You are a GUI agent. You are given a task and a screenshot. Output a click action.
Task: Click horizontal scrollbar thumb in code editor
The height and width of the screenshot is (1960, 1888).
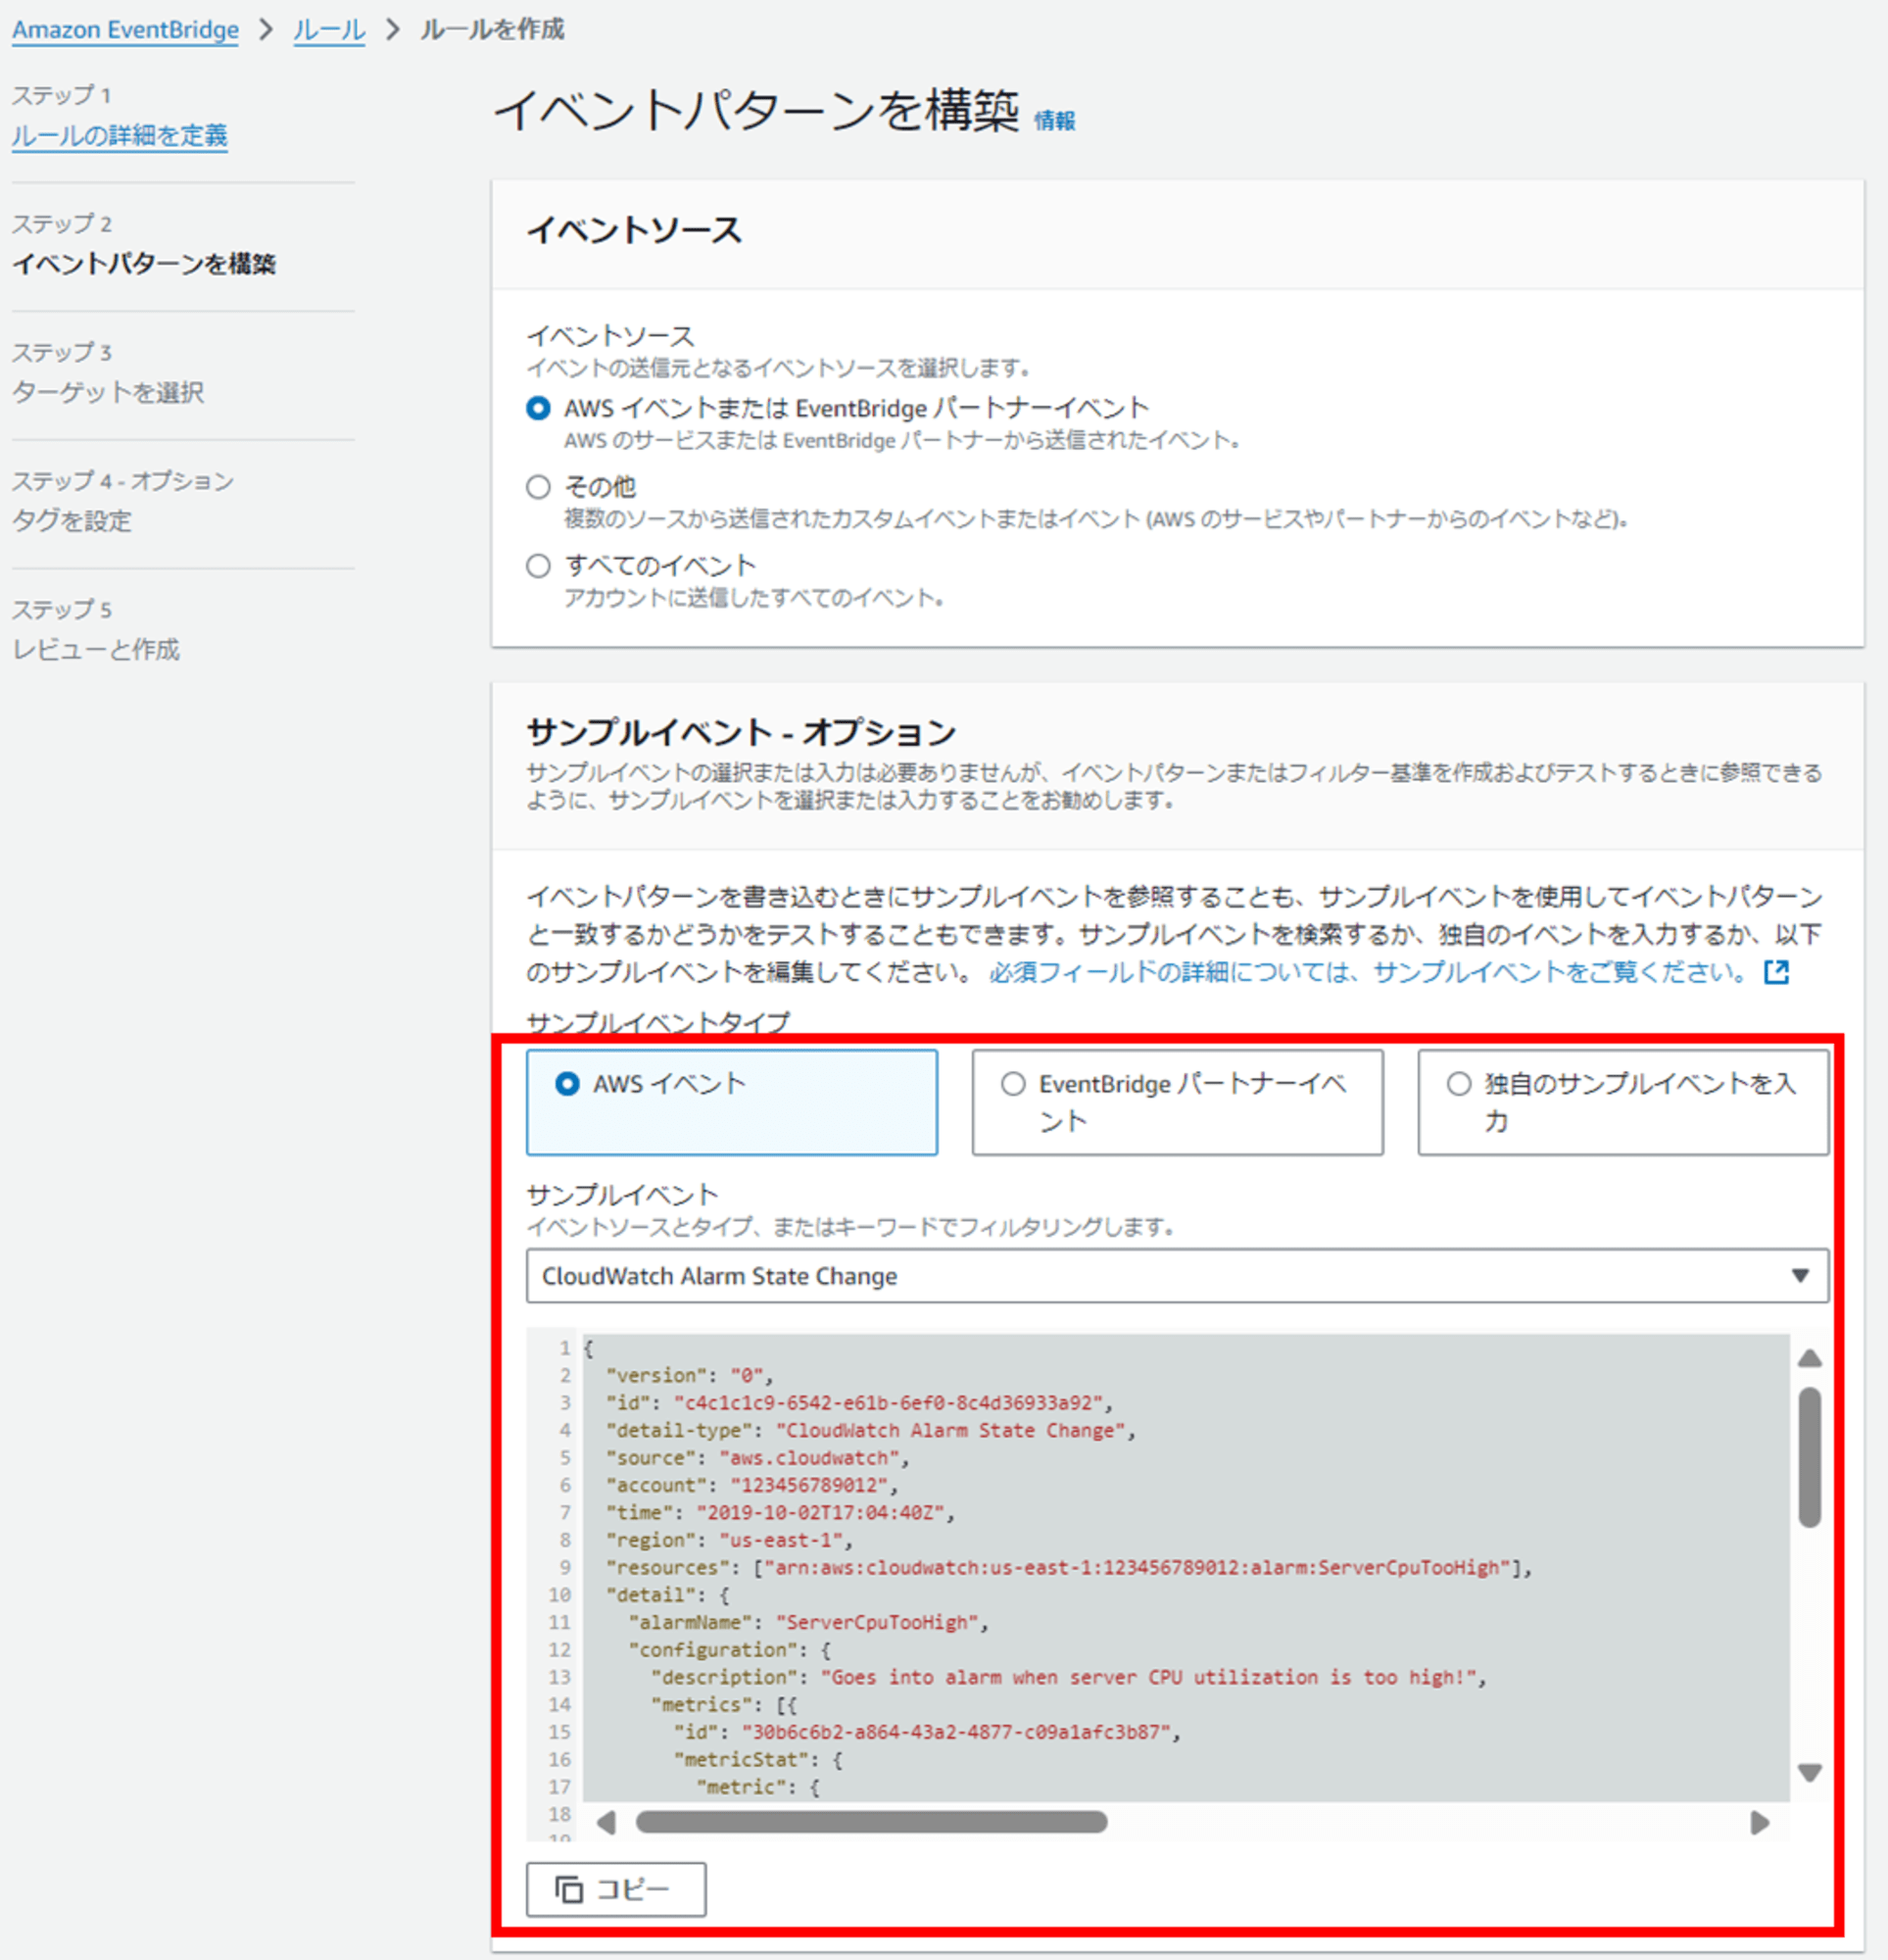click(871, 1822)
